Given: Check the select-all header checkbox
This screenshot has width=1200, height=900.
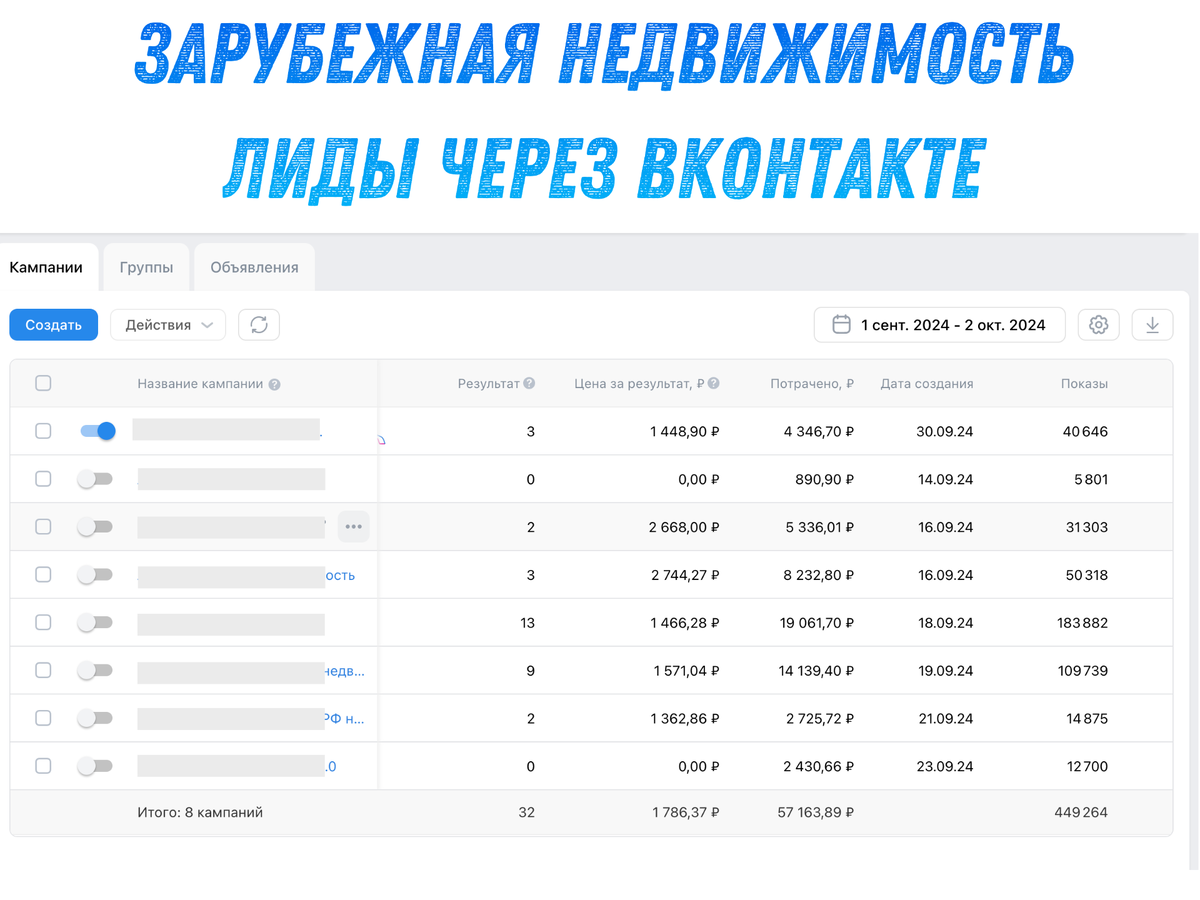Looking at the screenshot, I should (x=43, y=383).
